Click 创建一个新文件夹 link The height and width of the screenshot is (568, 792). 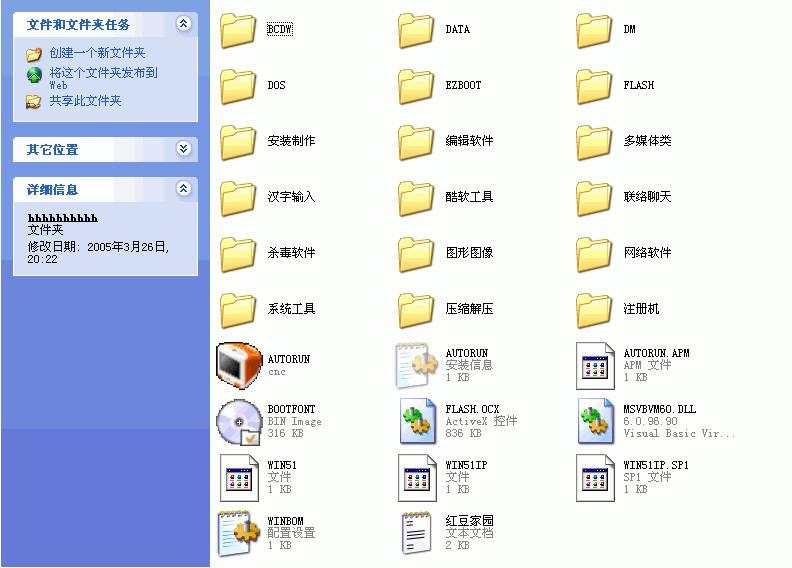pyautogui.click(x=97, y=53)
